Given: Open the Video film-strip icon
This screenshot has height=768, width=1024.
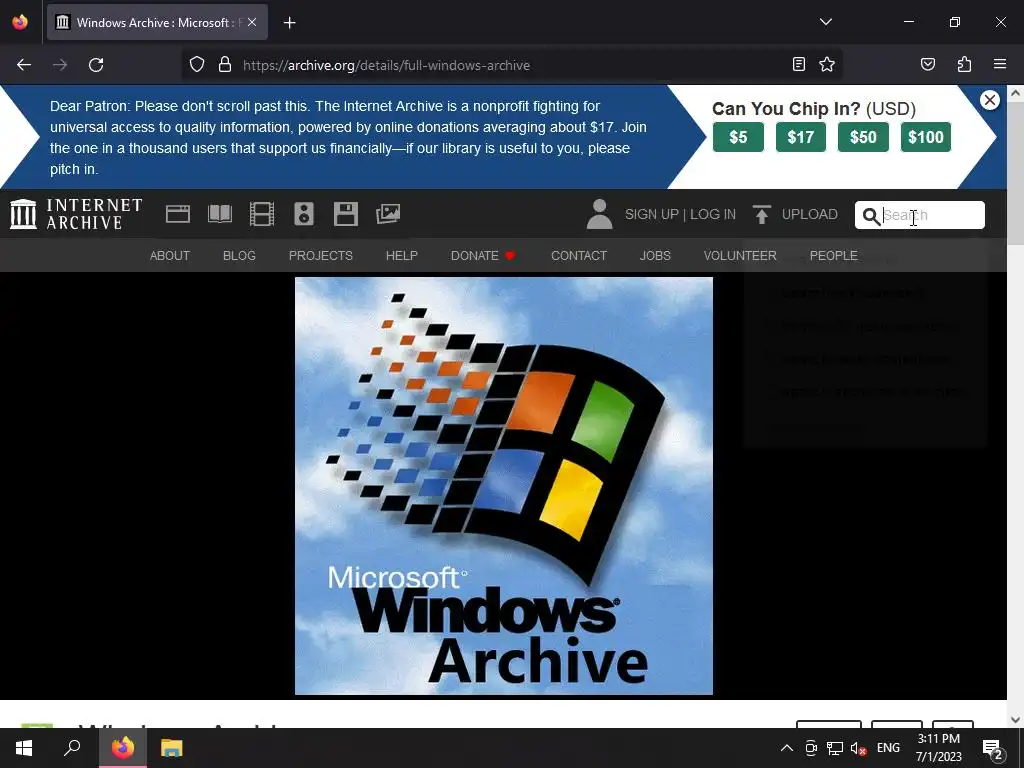Looking at the screenshot, I should 262,214.
